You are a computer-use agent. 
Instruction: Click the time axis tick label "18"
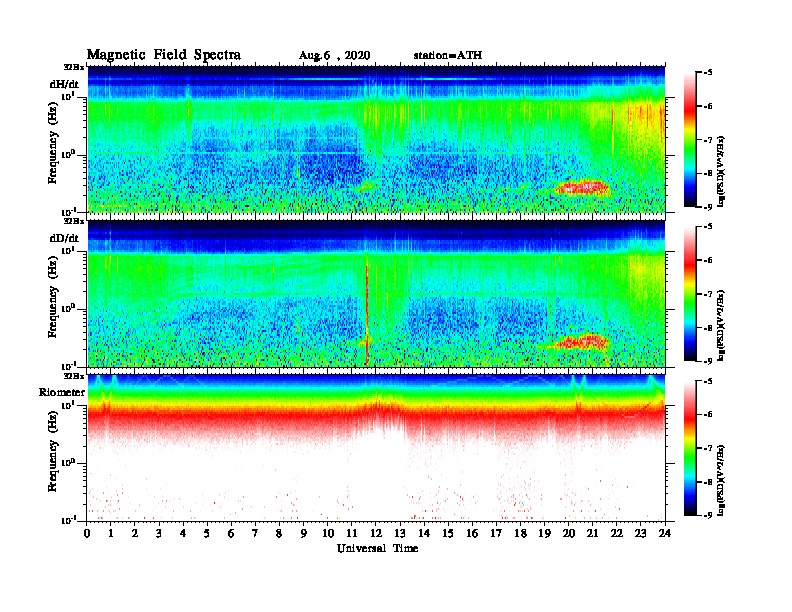click(x=520, y=534)
